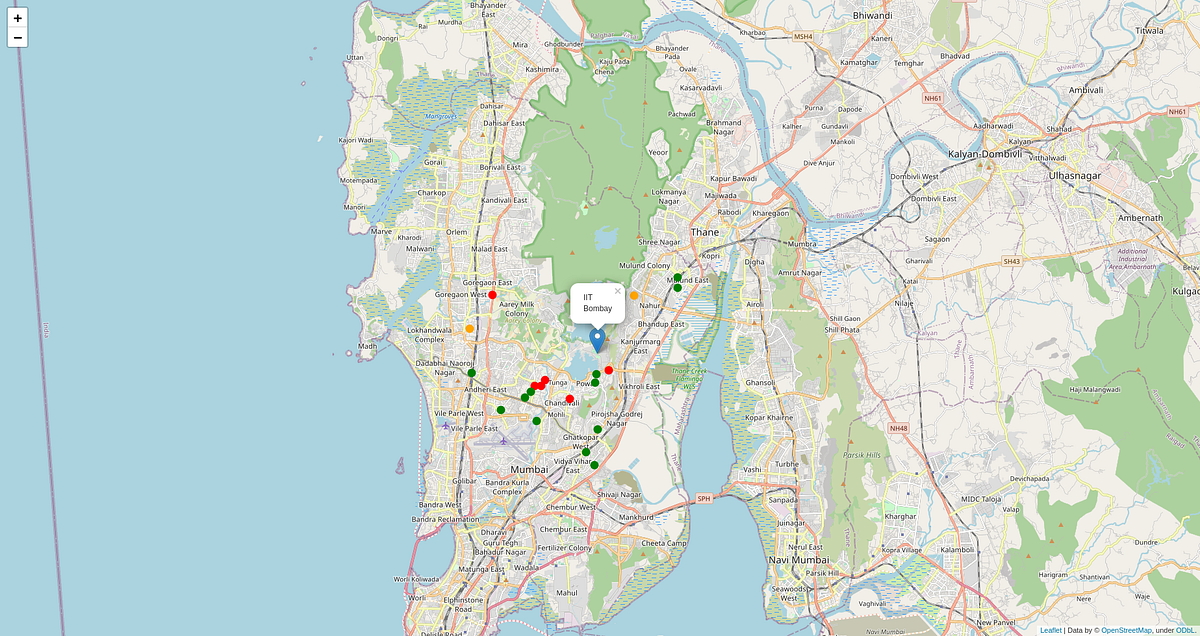Click the orange marker near Lokhandwala Complex
Viewport: 1200px width, 636px height.
(469, 329)
